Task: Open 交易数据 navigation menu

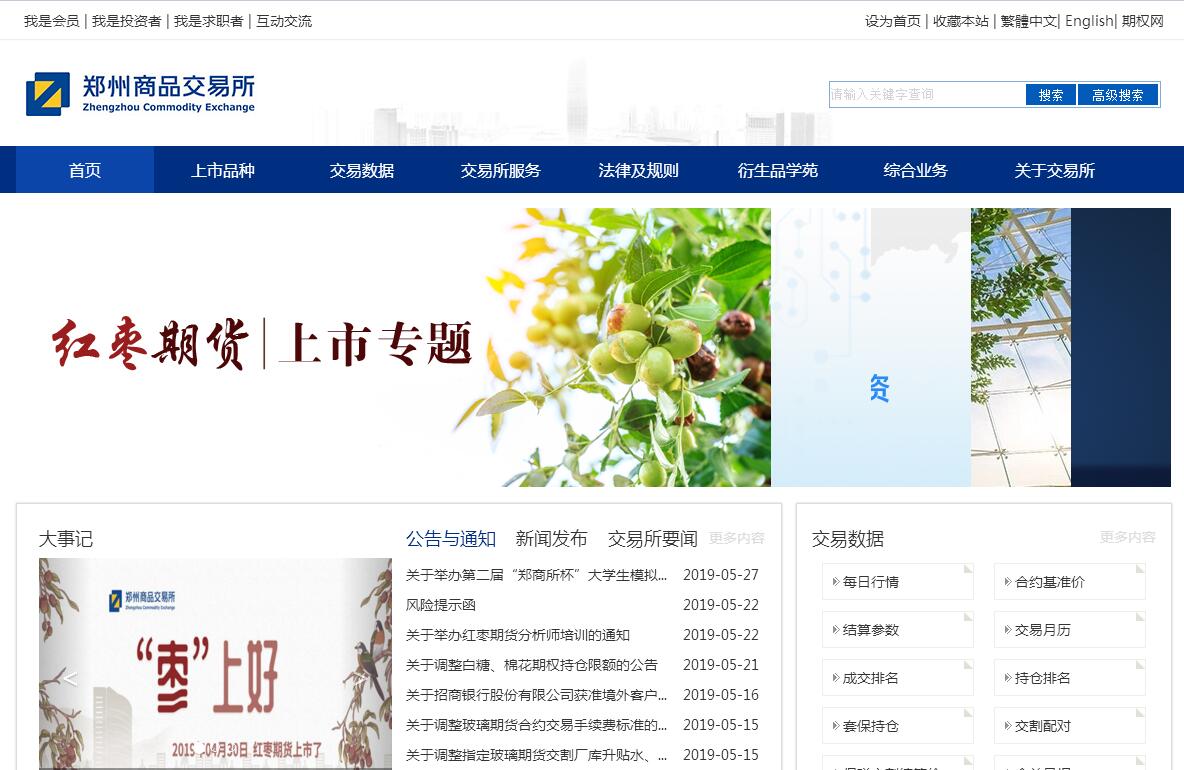Action: click(362, 170)
